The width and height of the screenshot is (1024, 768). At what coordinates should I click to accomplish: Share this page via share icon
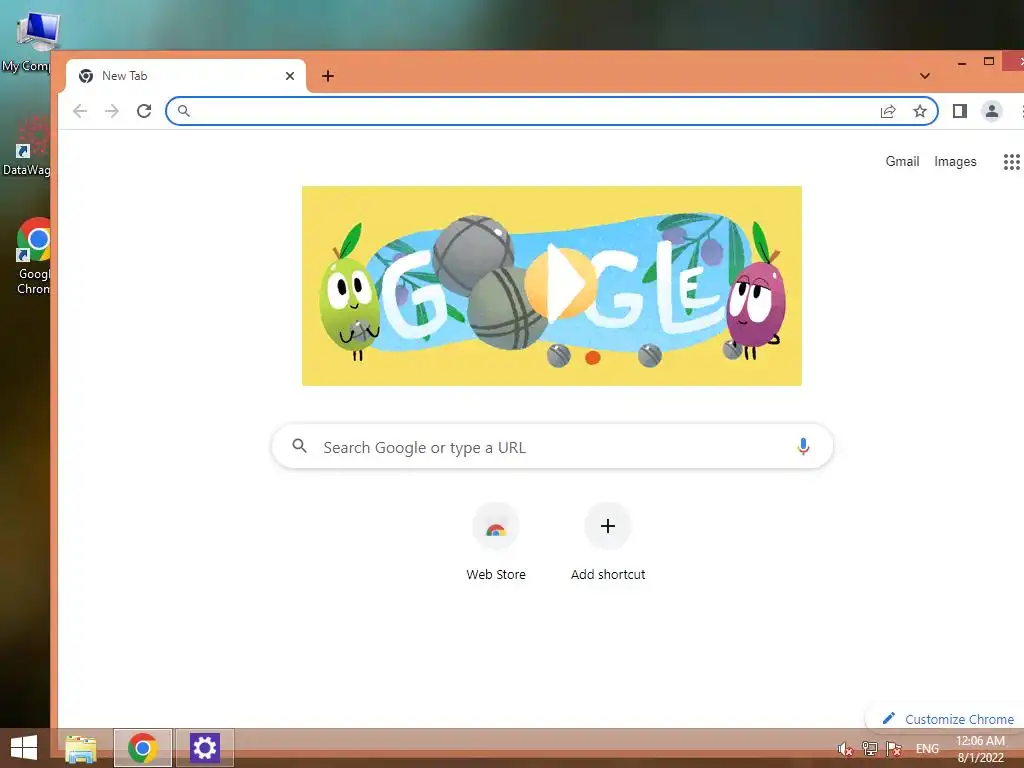pyautogui.click(x=888, y=112)
